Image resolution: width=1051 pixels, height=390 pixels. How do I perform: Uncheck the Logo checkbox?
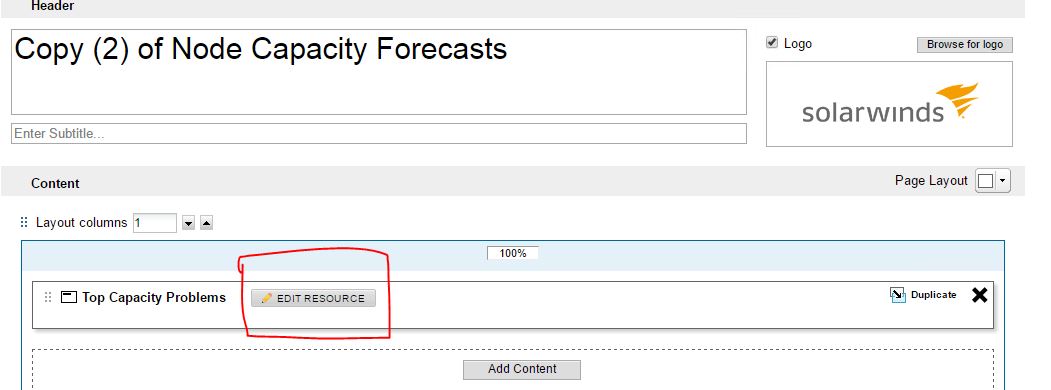click(772, 43)
